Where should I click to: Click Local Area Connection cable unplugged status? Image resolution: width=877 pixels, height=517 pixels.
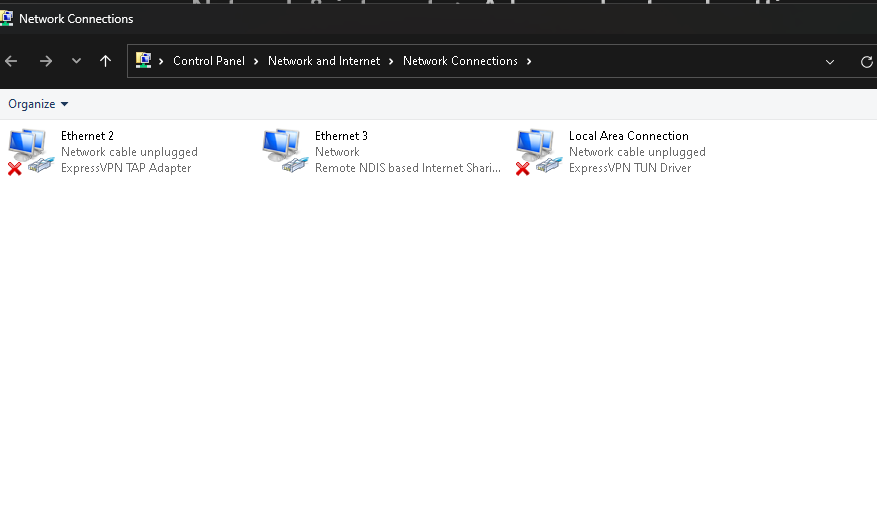point(637,152)
